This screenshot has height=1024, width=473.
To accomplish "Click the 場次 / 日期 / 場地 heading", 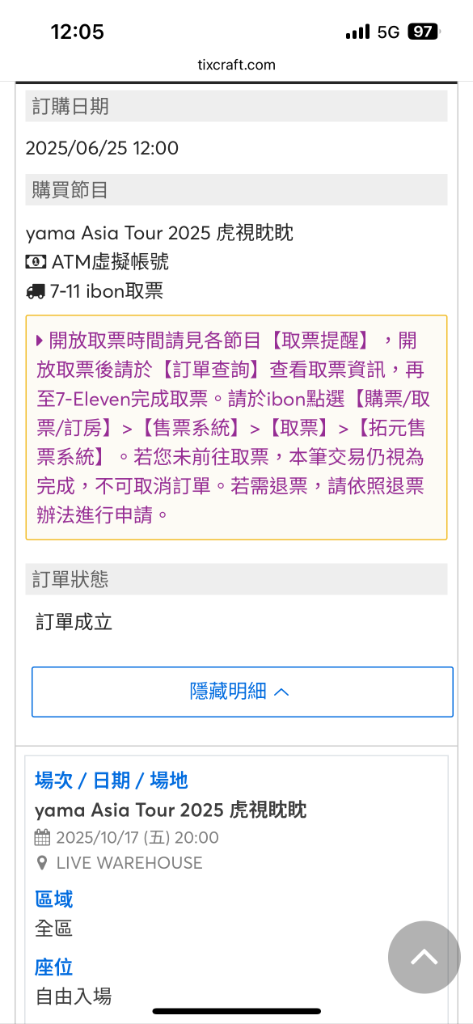I will coord(111,780).
